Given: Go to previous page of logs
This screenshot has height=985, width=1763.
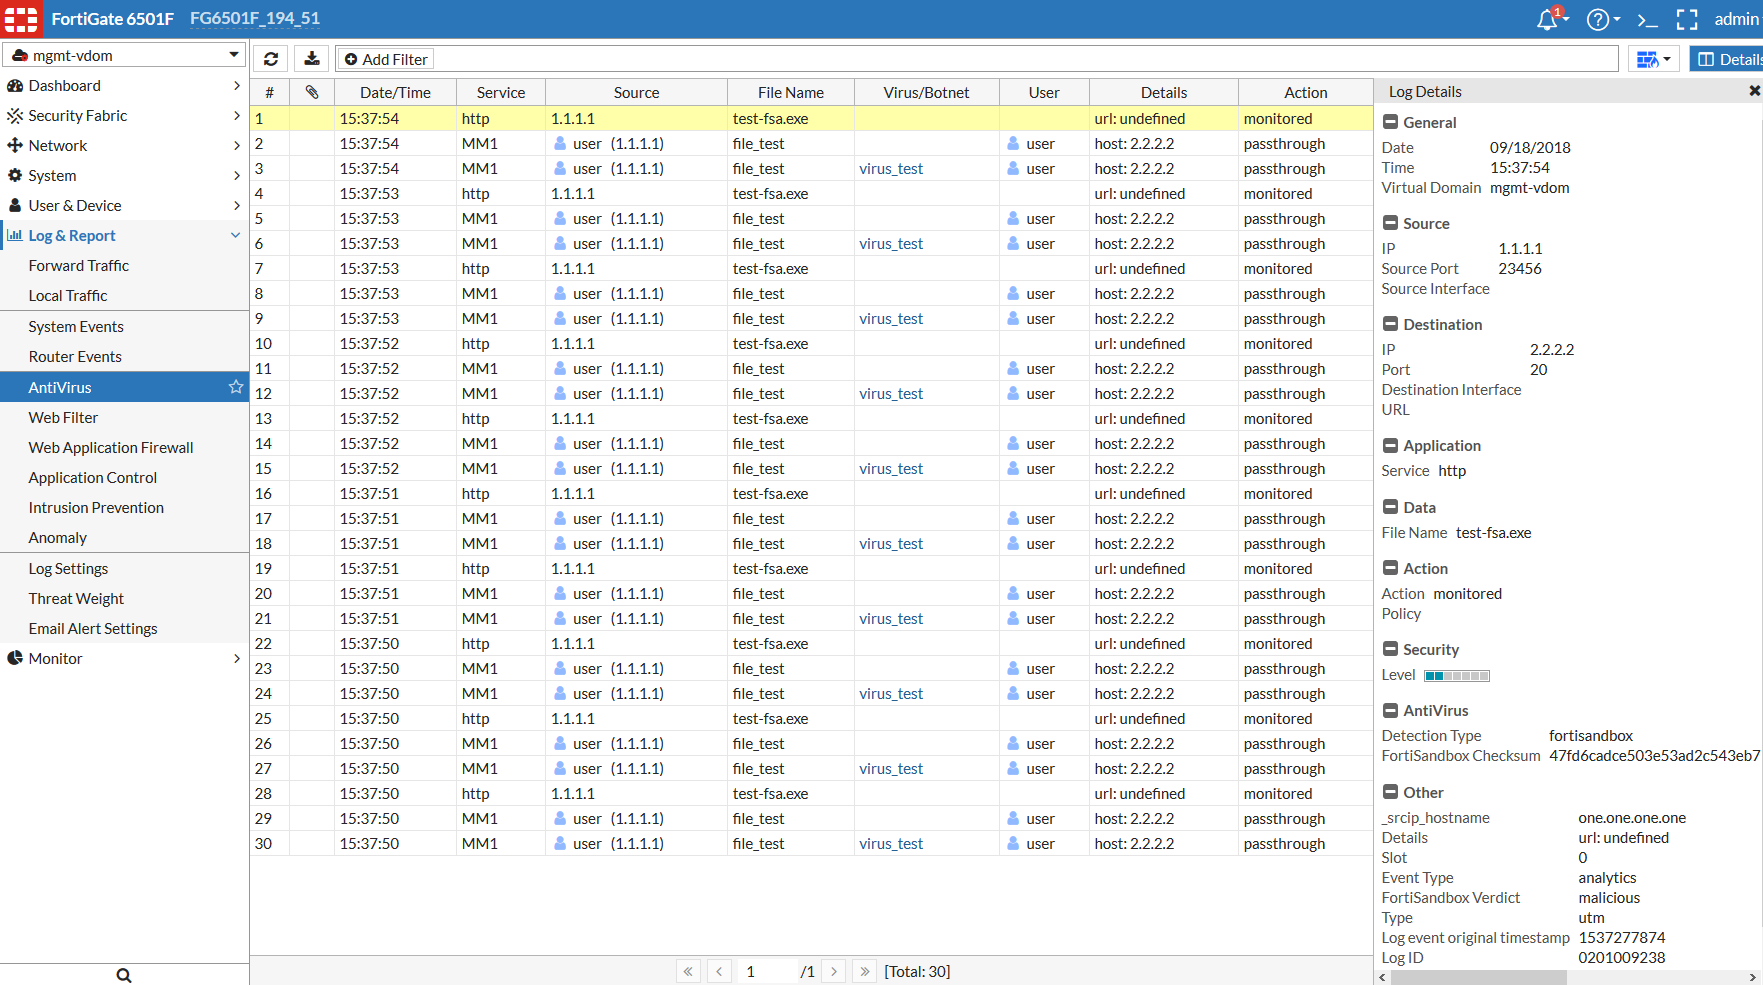Looking at the screenshot, I should (719, 971).
